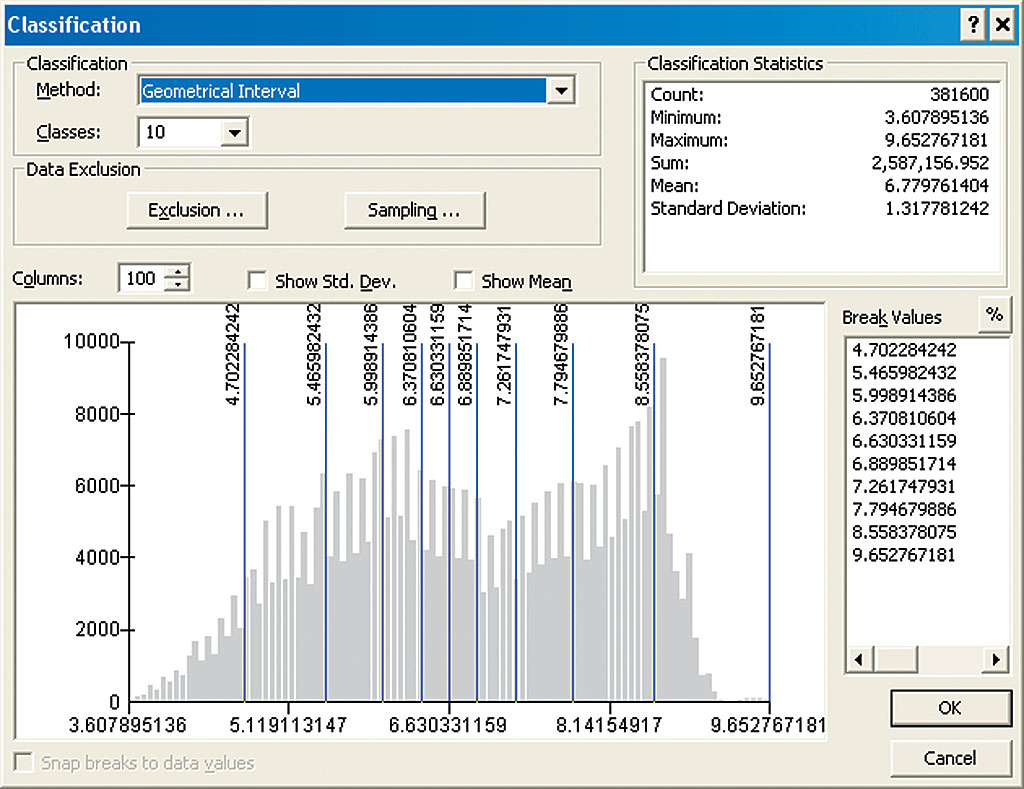Click the histogram break line at 8.558378075
The image size is (1024, 789).
[x=654, y=523]
